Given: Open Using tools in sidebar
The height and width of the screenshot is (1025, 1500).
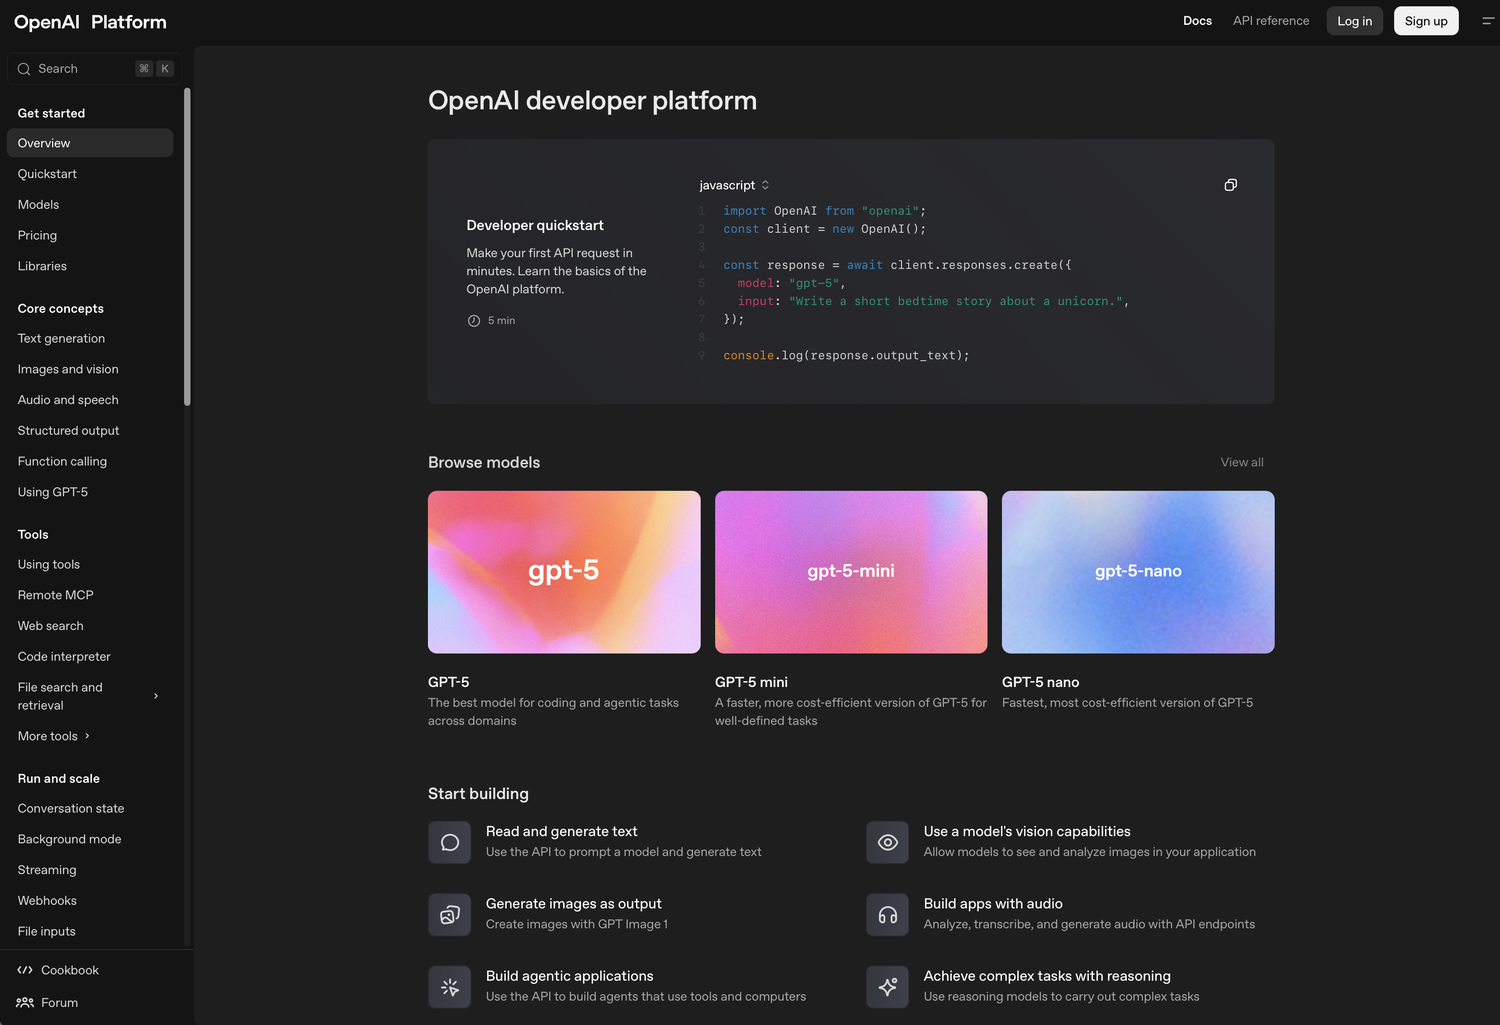Looking at the screenshot, I should click(x=49, y=565).
